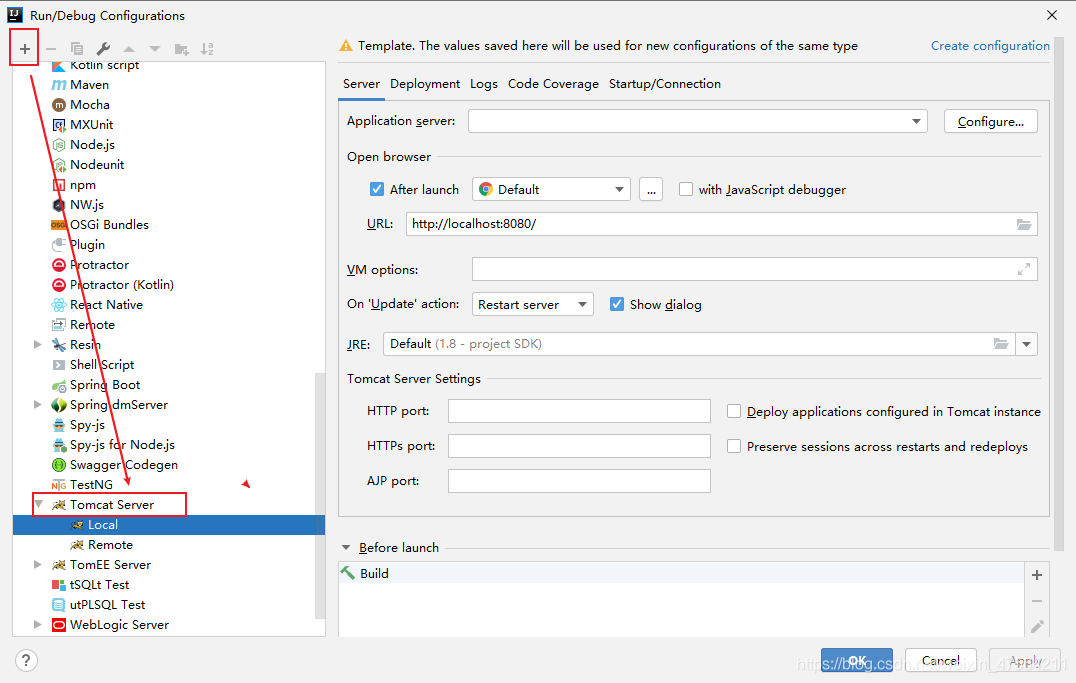Click the Sort Configurations icon

click(207, 49)
